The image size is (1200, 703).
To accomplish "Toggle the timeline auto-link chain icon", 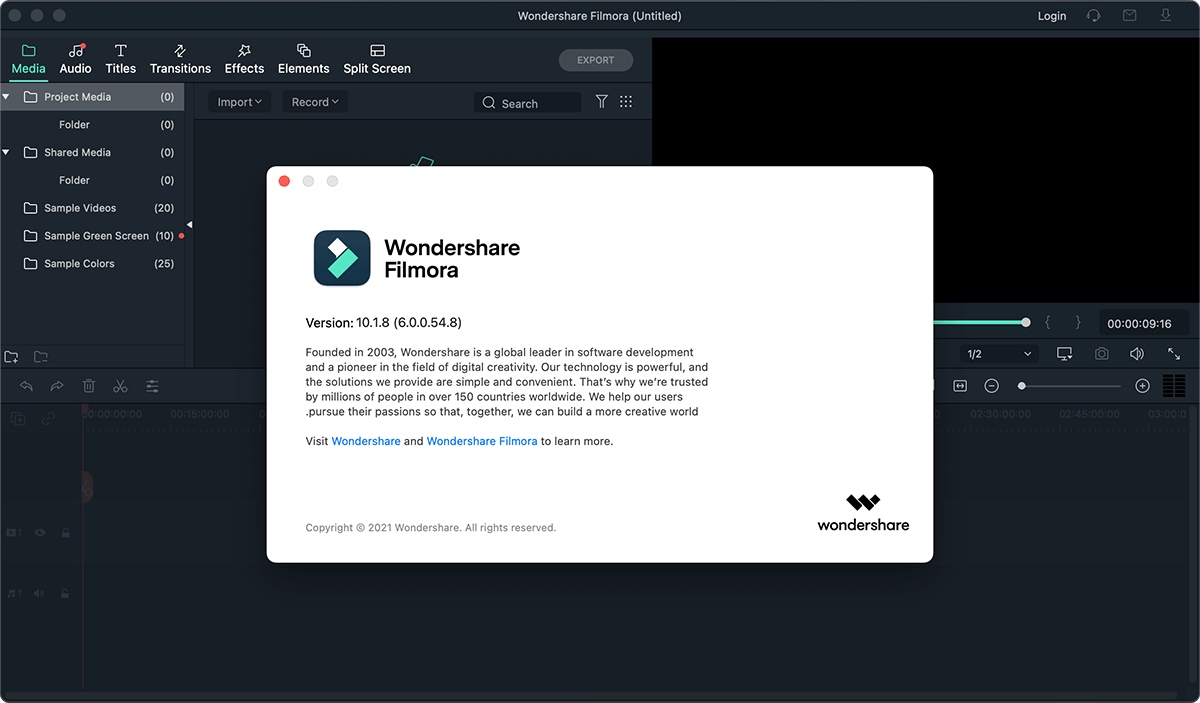I will tap(48, 419).
